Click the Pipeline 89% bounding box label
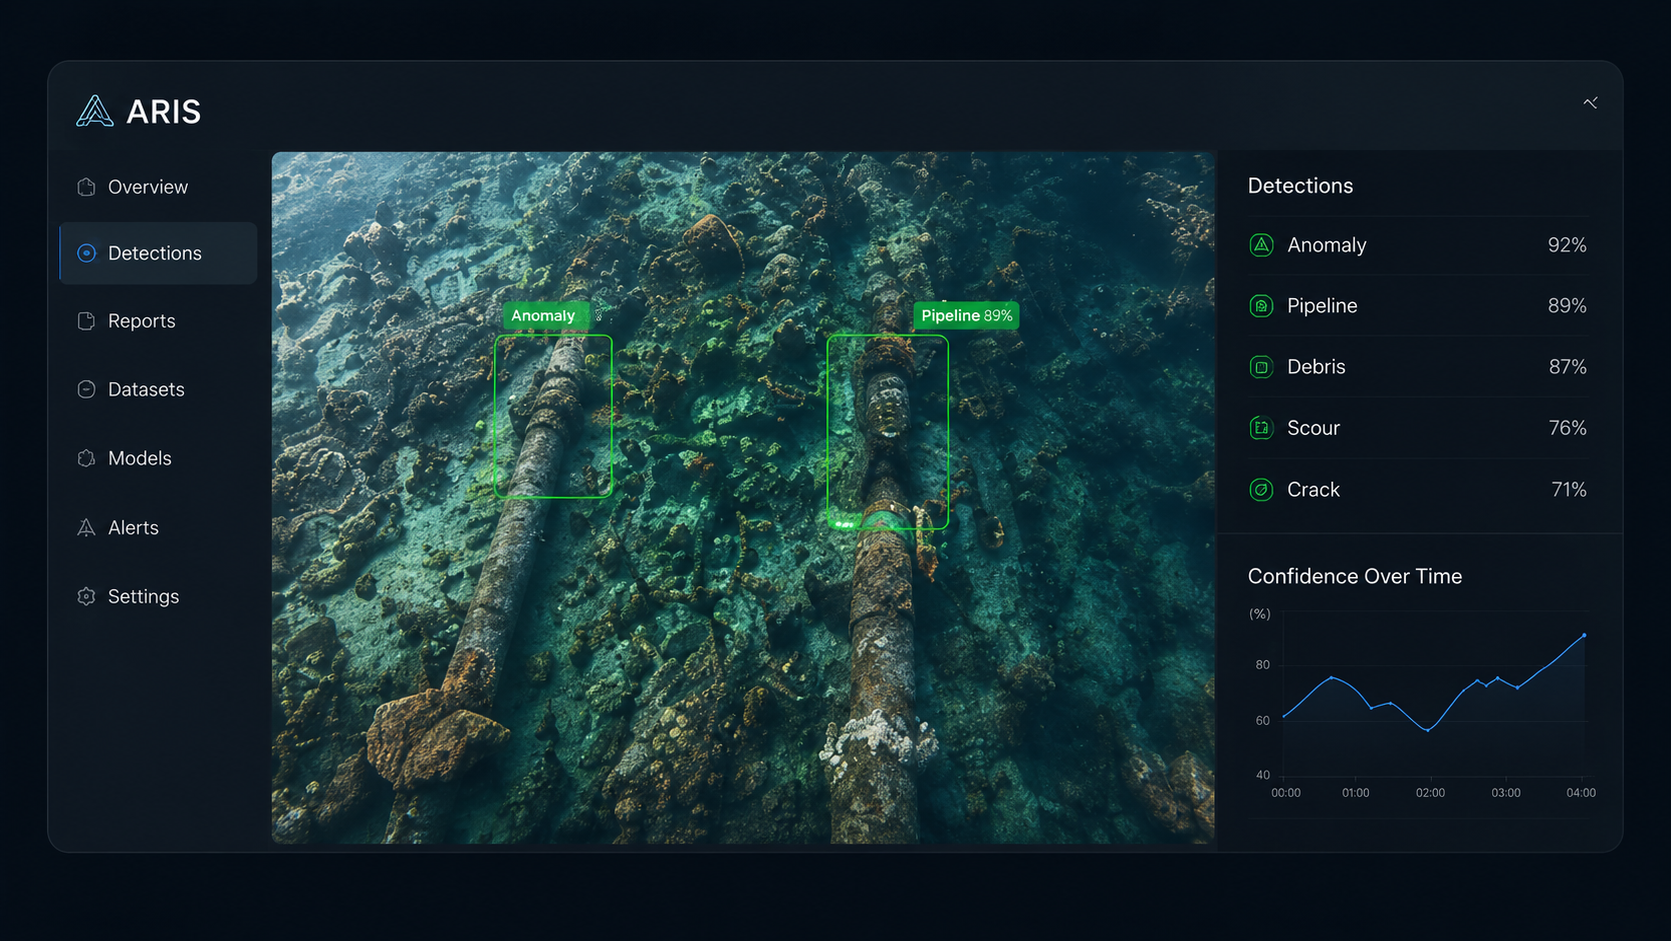 click(x=966, y=315)
